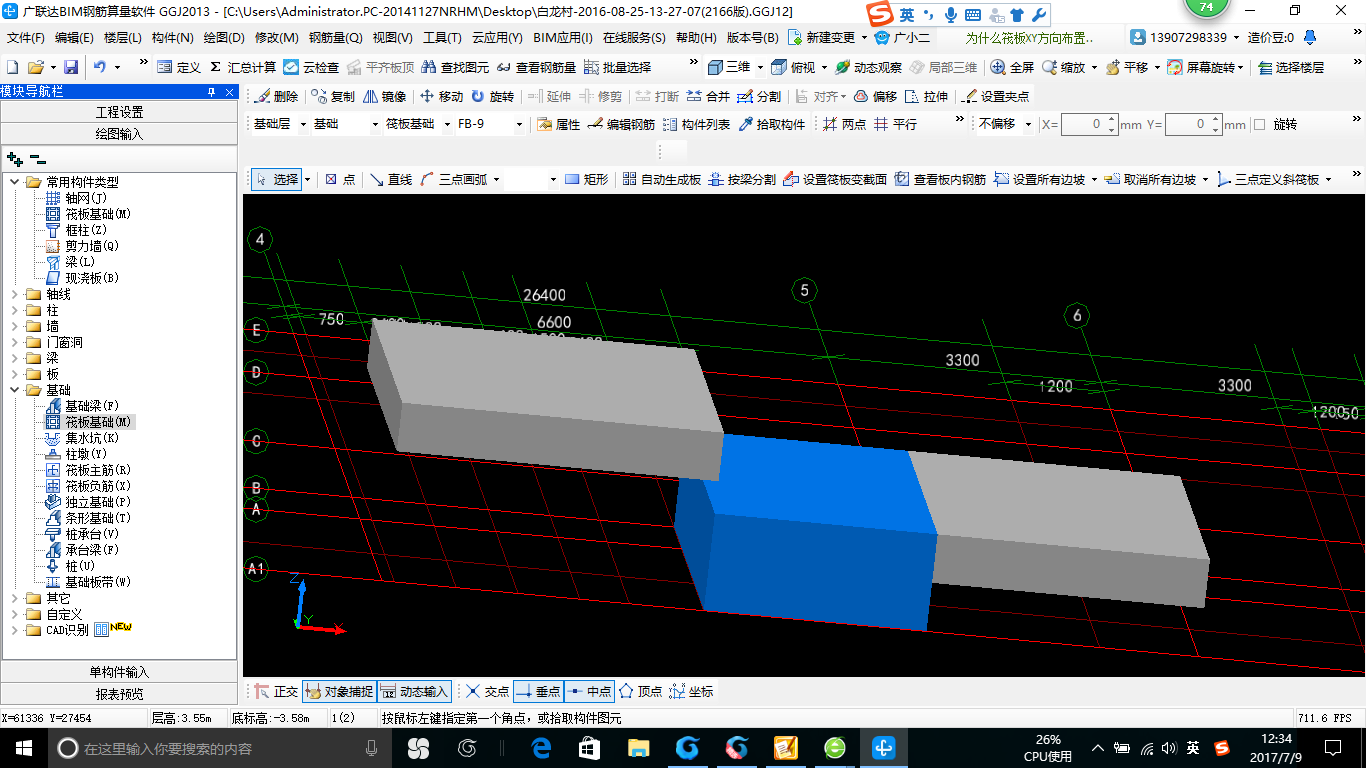This screenshot has width=1366, height=768.
Task: Click the undo arrow icon
Action: point(100,68)
